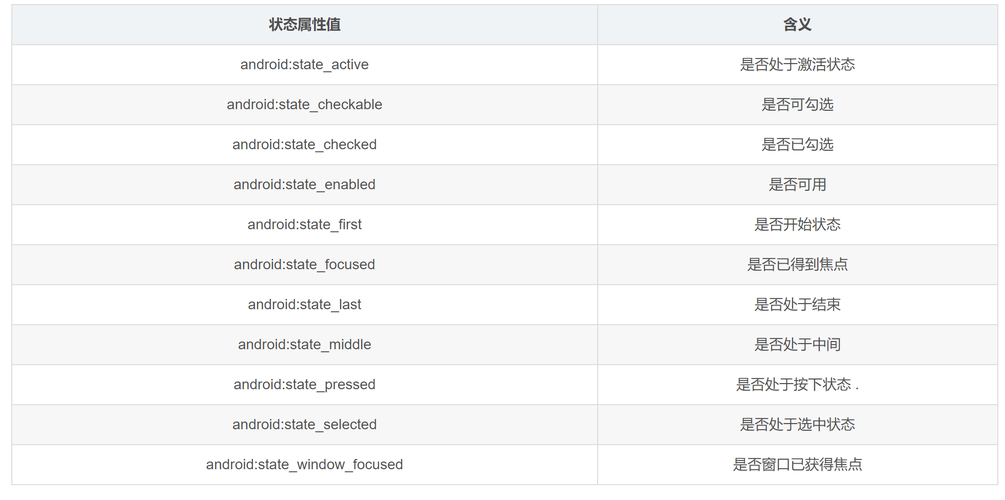
Task: Select the android:state_active cell
Action: (304, 65)
